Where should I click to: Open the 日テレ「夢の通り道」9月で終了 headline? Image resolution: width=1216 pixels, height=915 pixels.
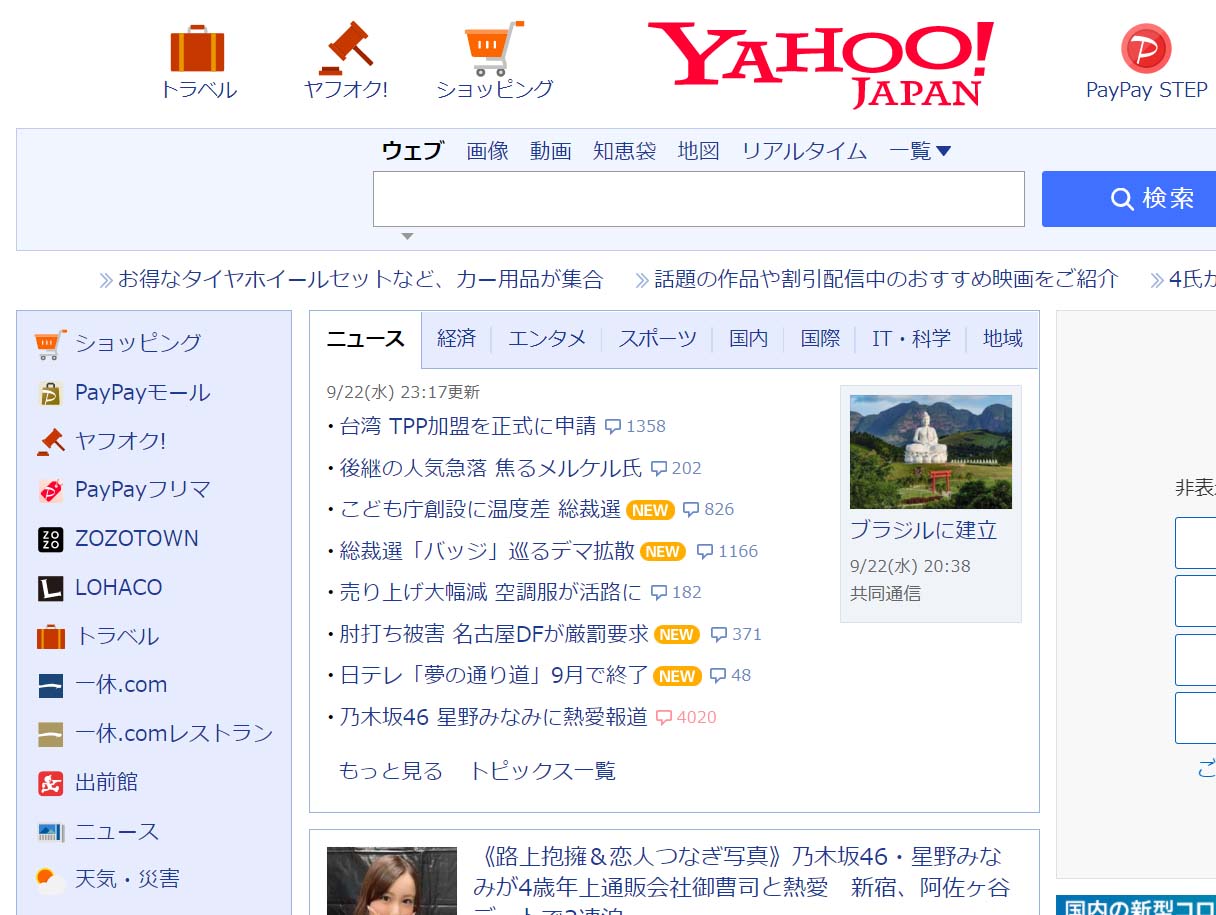494,675
